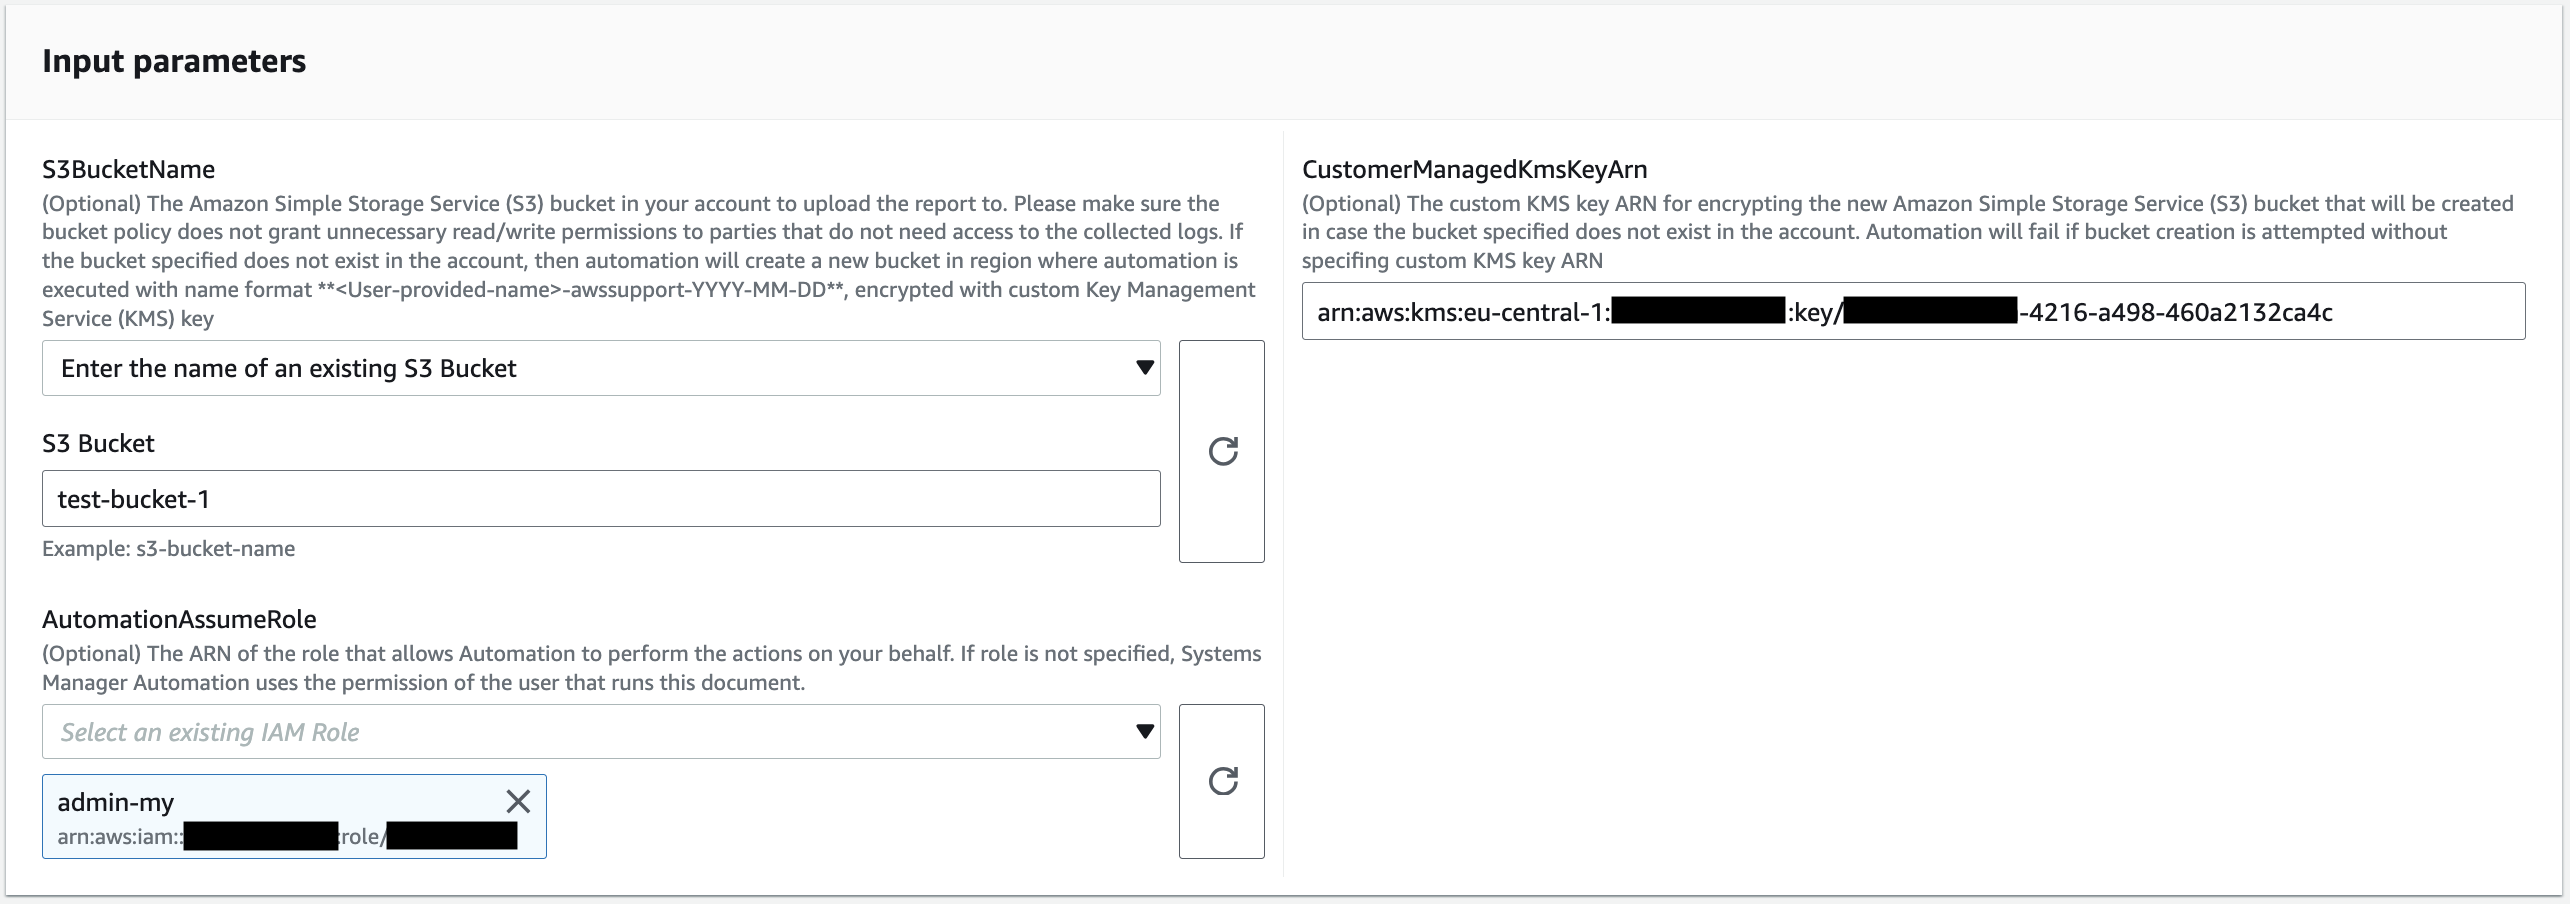Open the Select an existing IAM Role dropdown
The image size is (2570, 904).
(600, 731)
